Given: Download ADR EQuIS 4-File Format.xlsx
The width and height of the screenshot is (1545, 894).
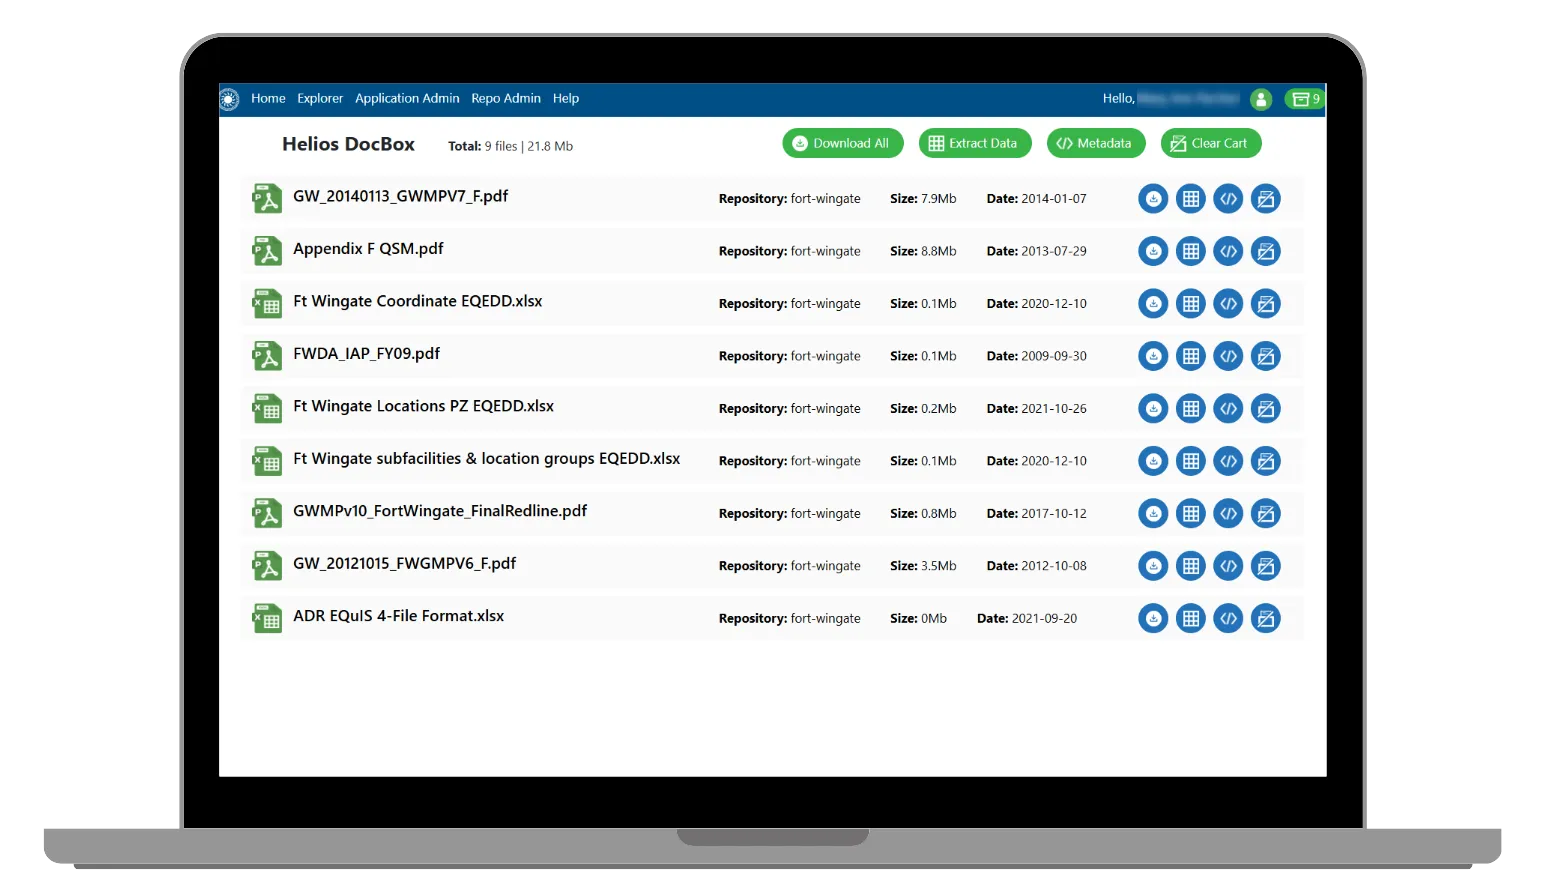Looking at the screenshot, I should click(x=1153, y=619).
